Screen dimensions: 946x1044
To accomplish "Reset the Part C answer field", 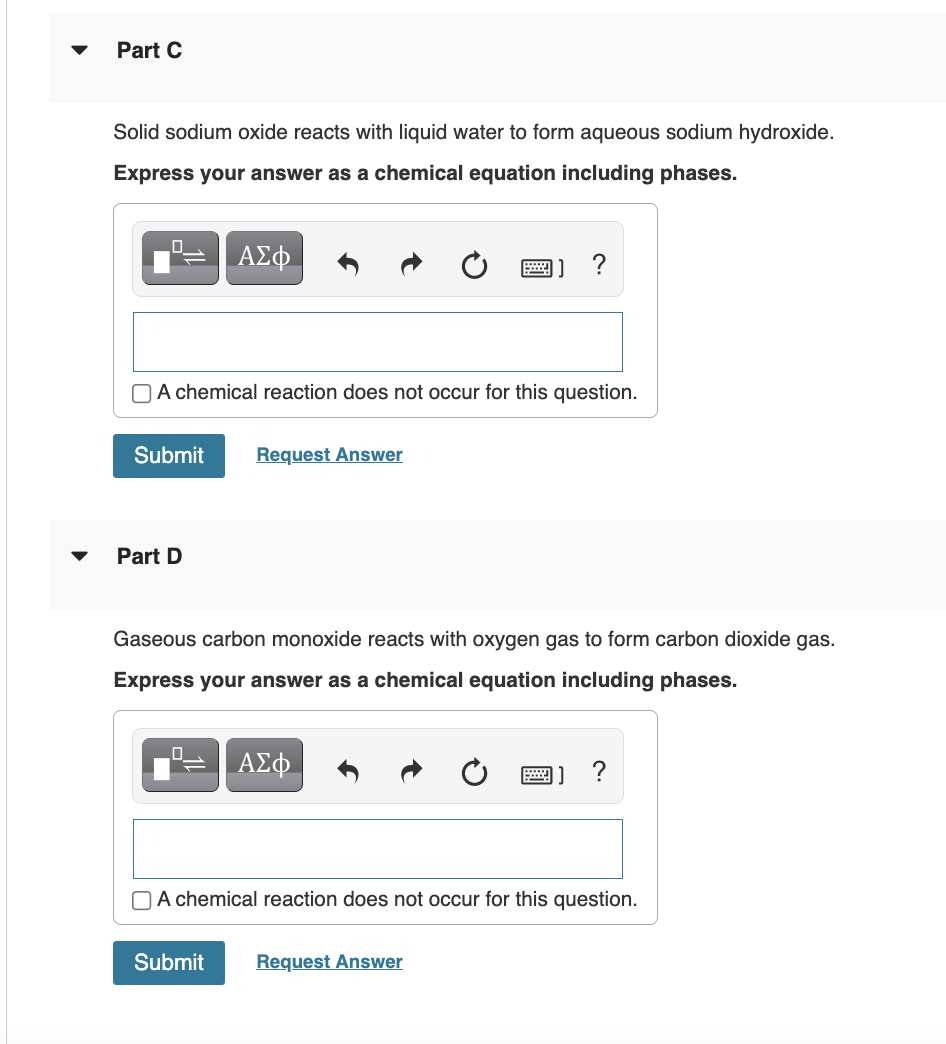I will coord(474,265).
